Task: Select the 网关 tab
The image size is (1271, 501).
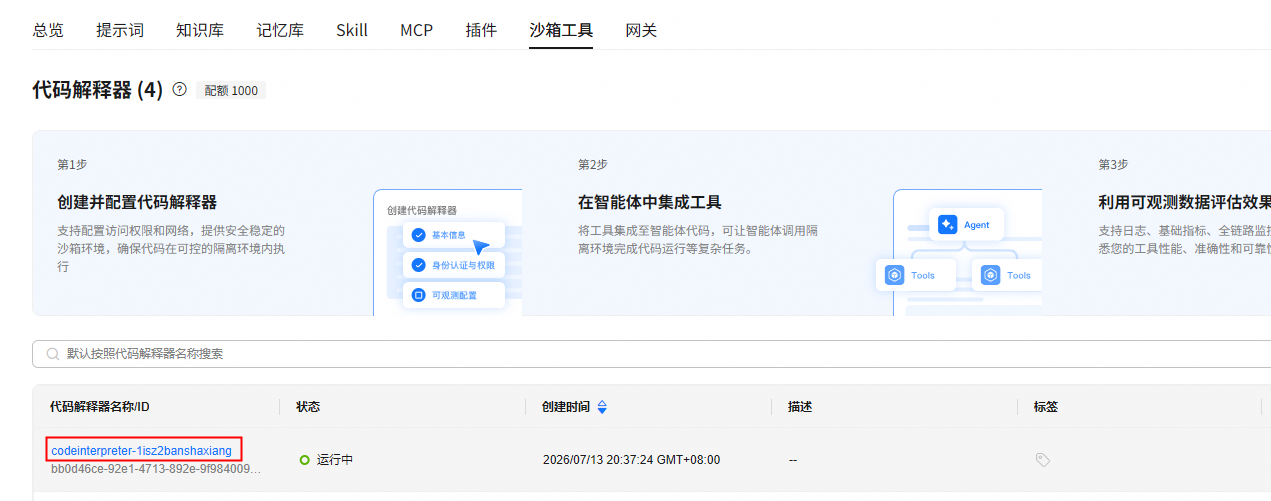Action: pyautogui.click(x=641, y=30)
